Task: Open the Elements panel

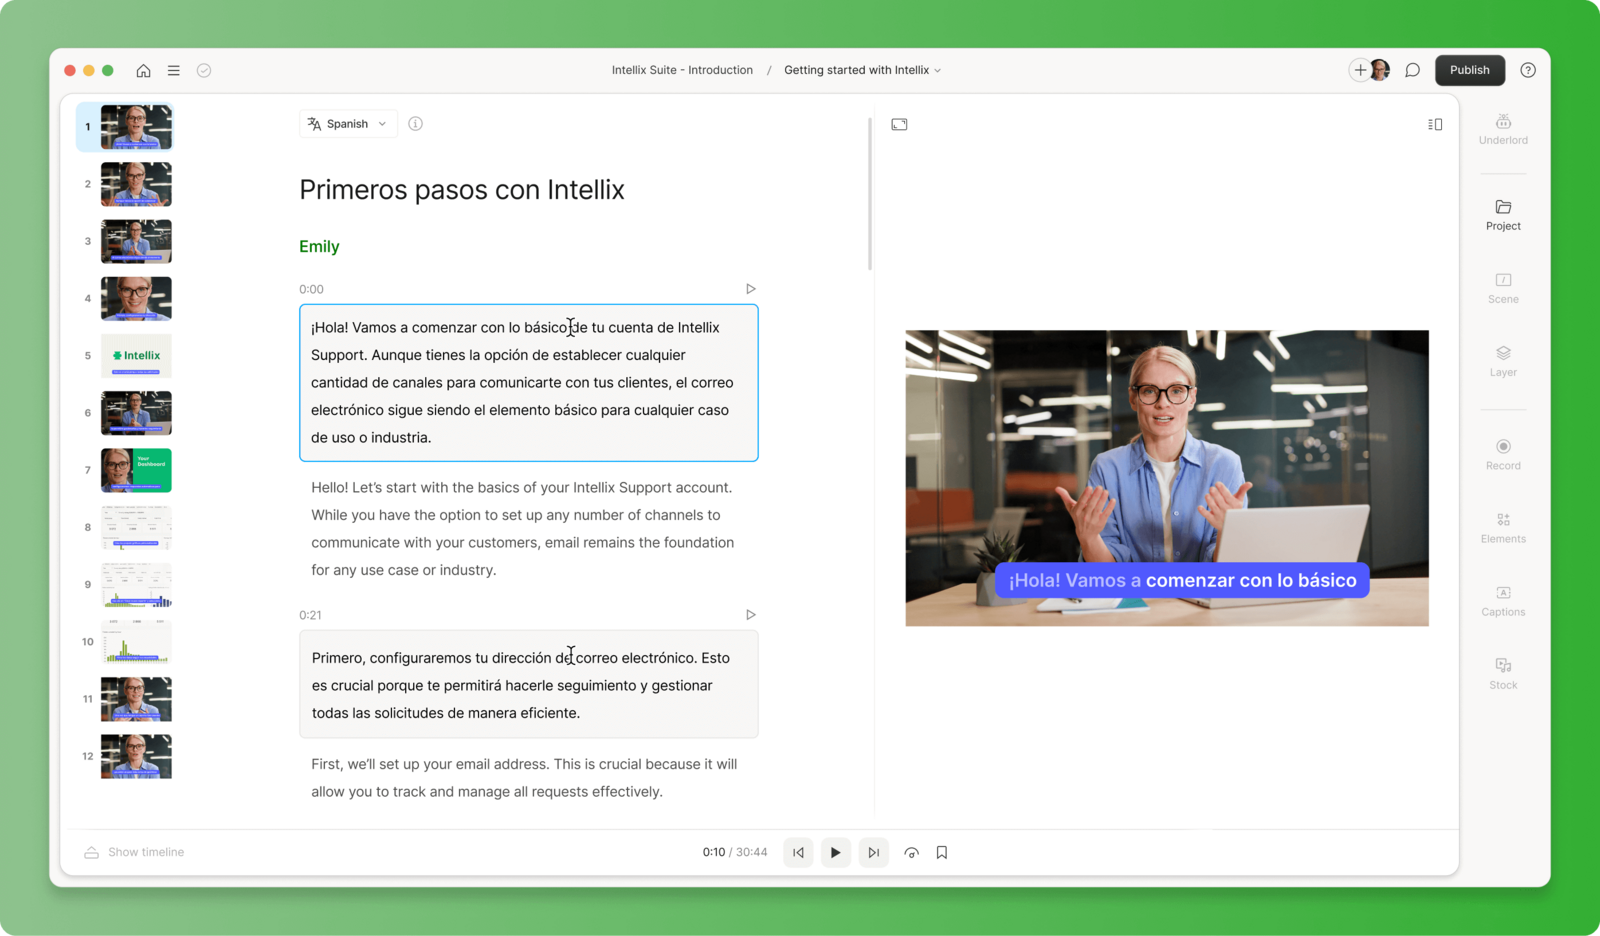Action: 1502,528
